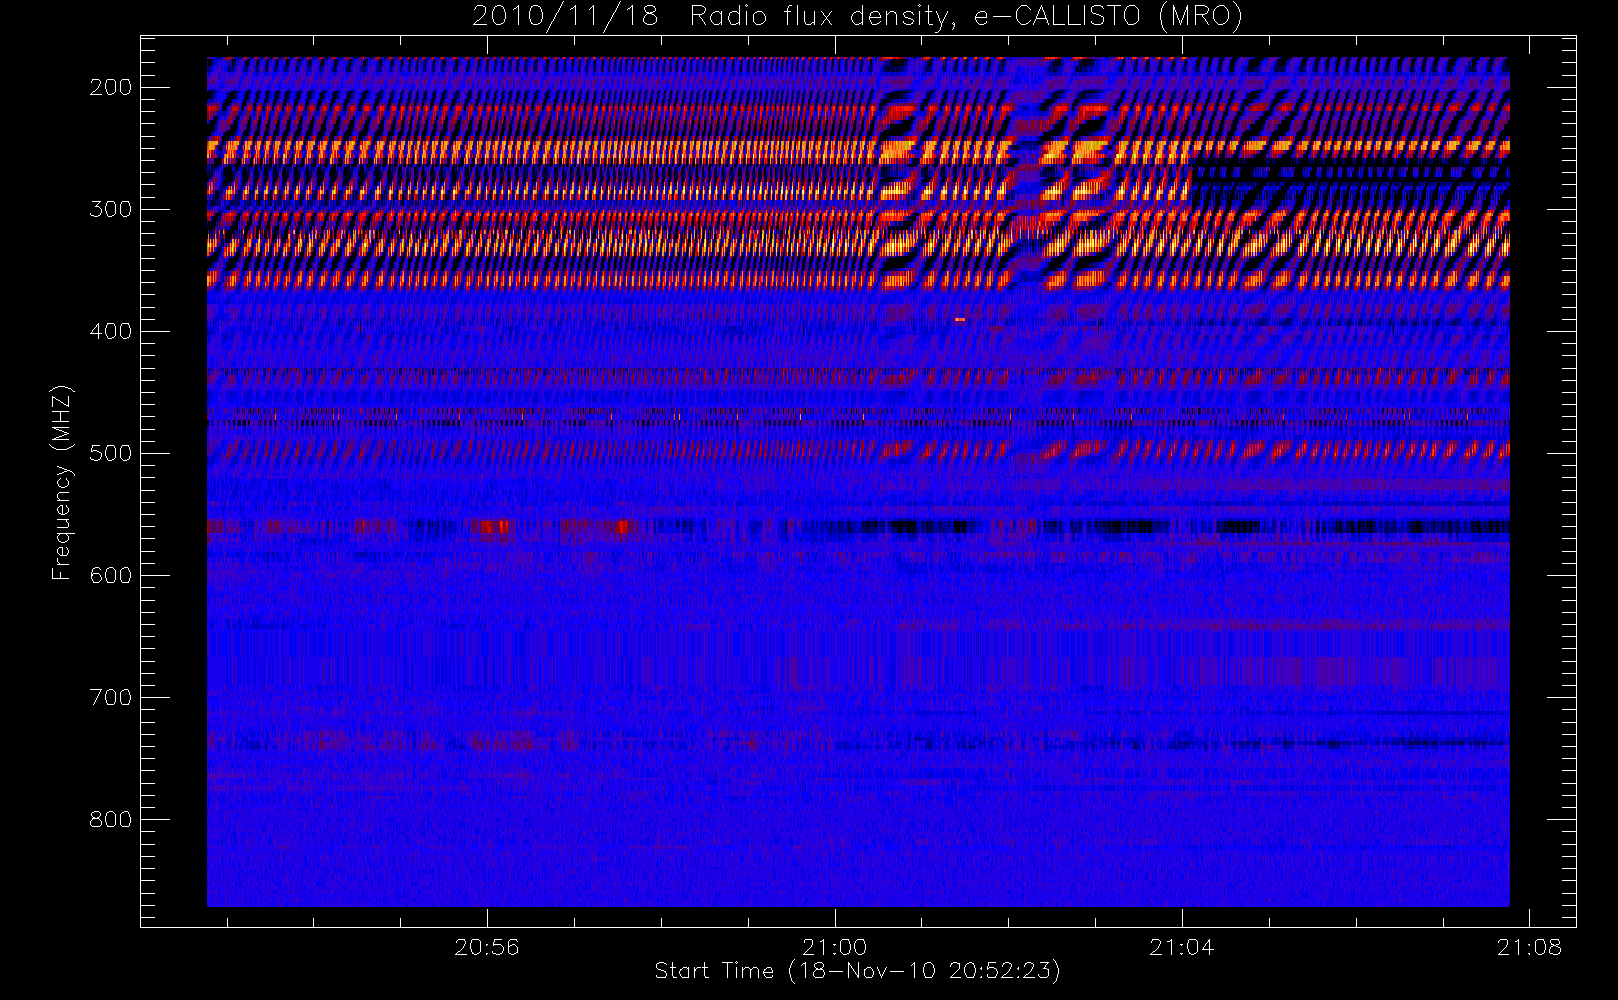Click the 21:00 time tick label

click(x=835, y=947)
